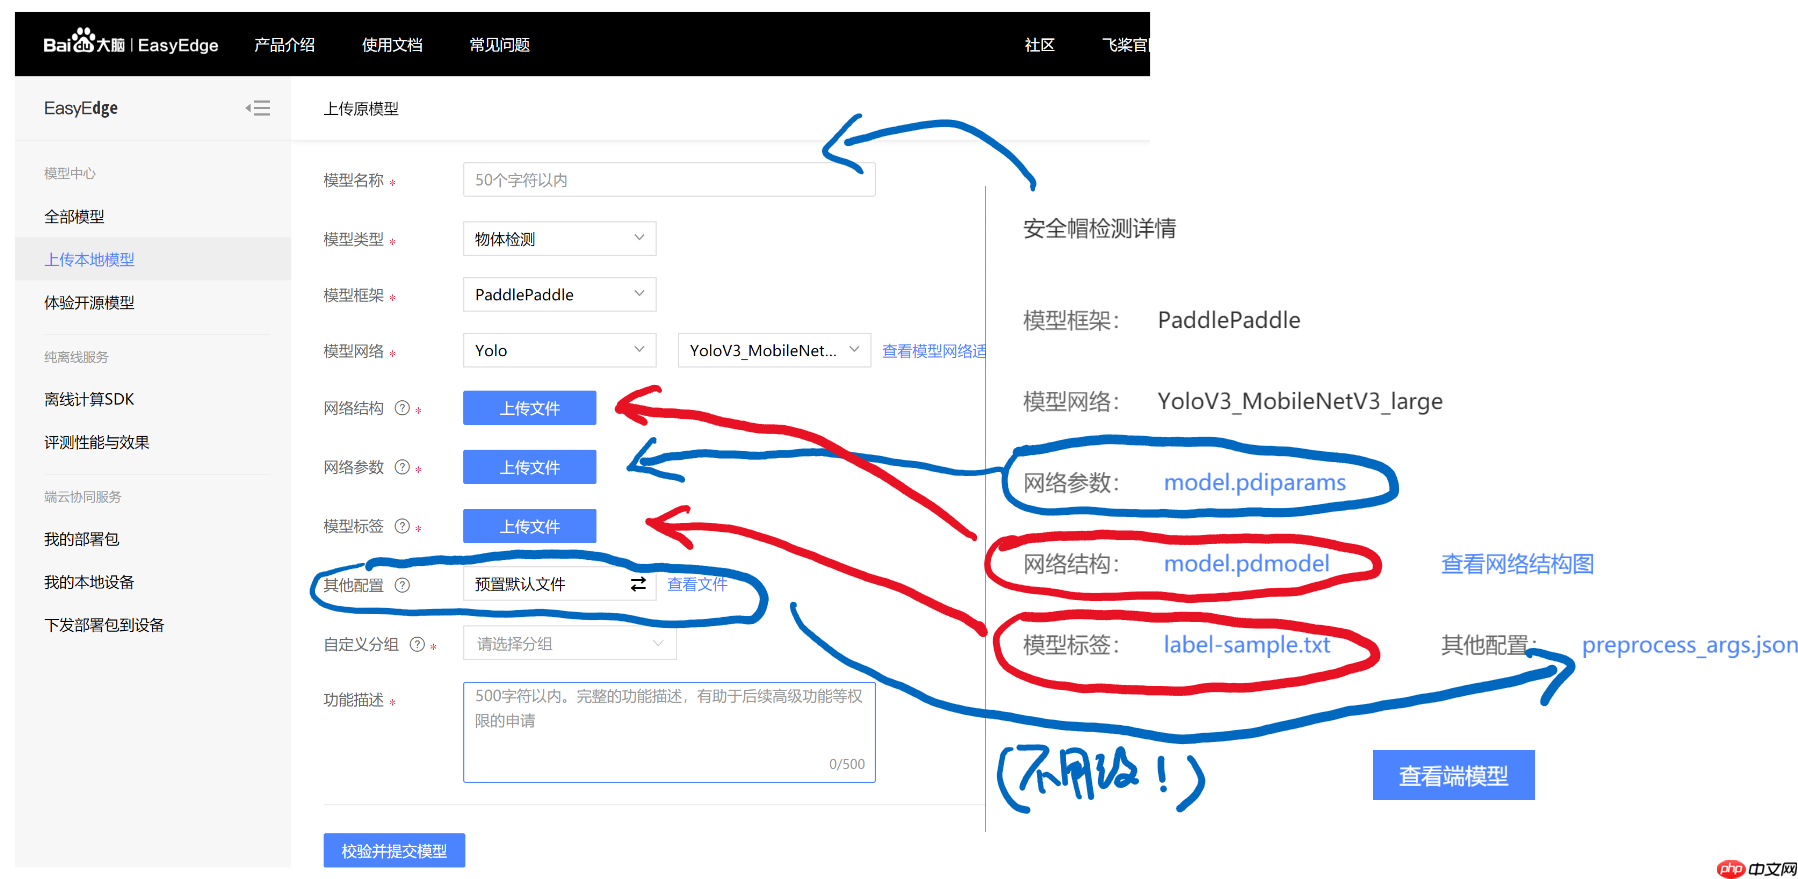This screenshot has height=879, width=1798.
Task: Click 上传文件 button for 网络结构
Action: coord(529,408)
